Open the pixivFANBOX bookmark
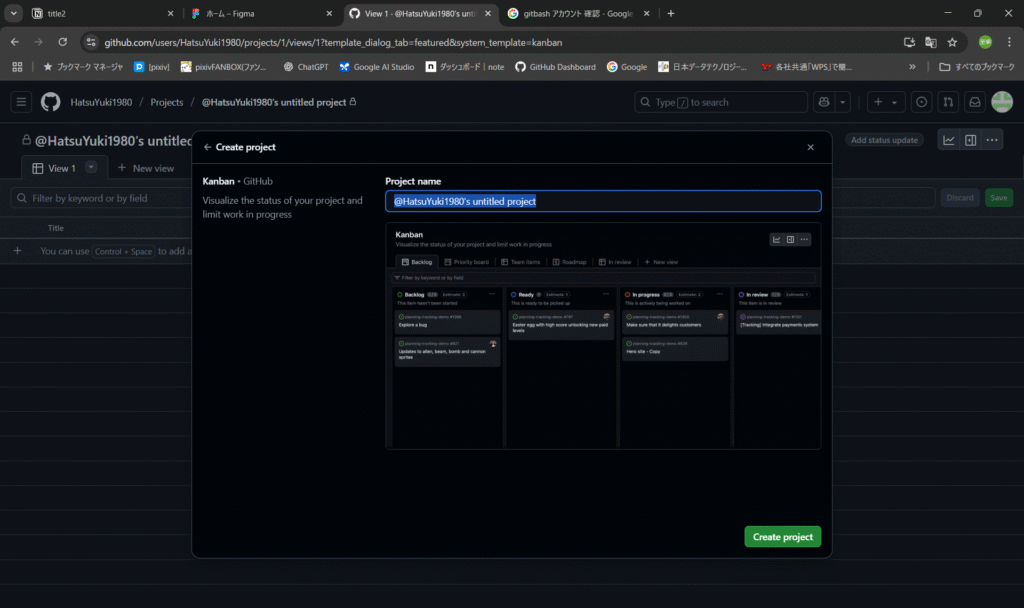Image resolution: width=1024 pixels, height=608 pixels. 224,67
